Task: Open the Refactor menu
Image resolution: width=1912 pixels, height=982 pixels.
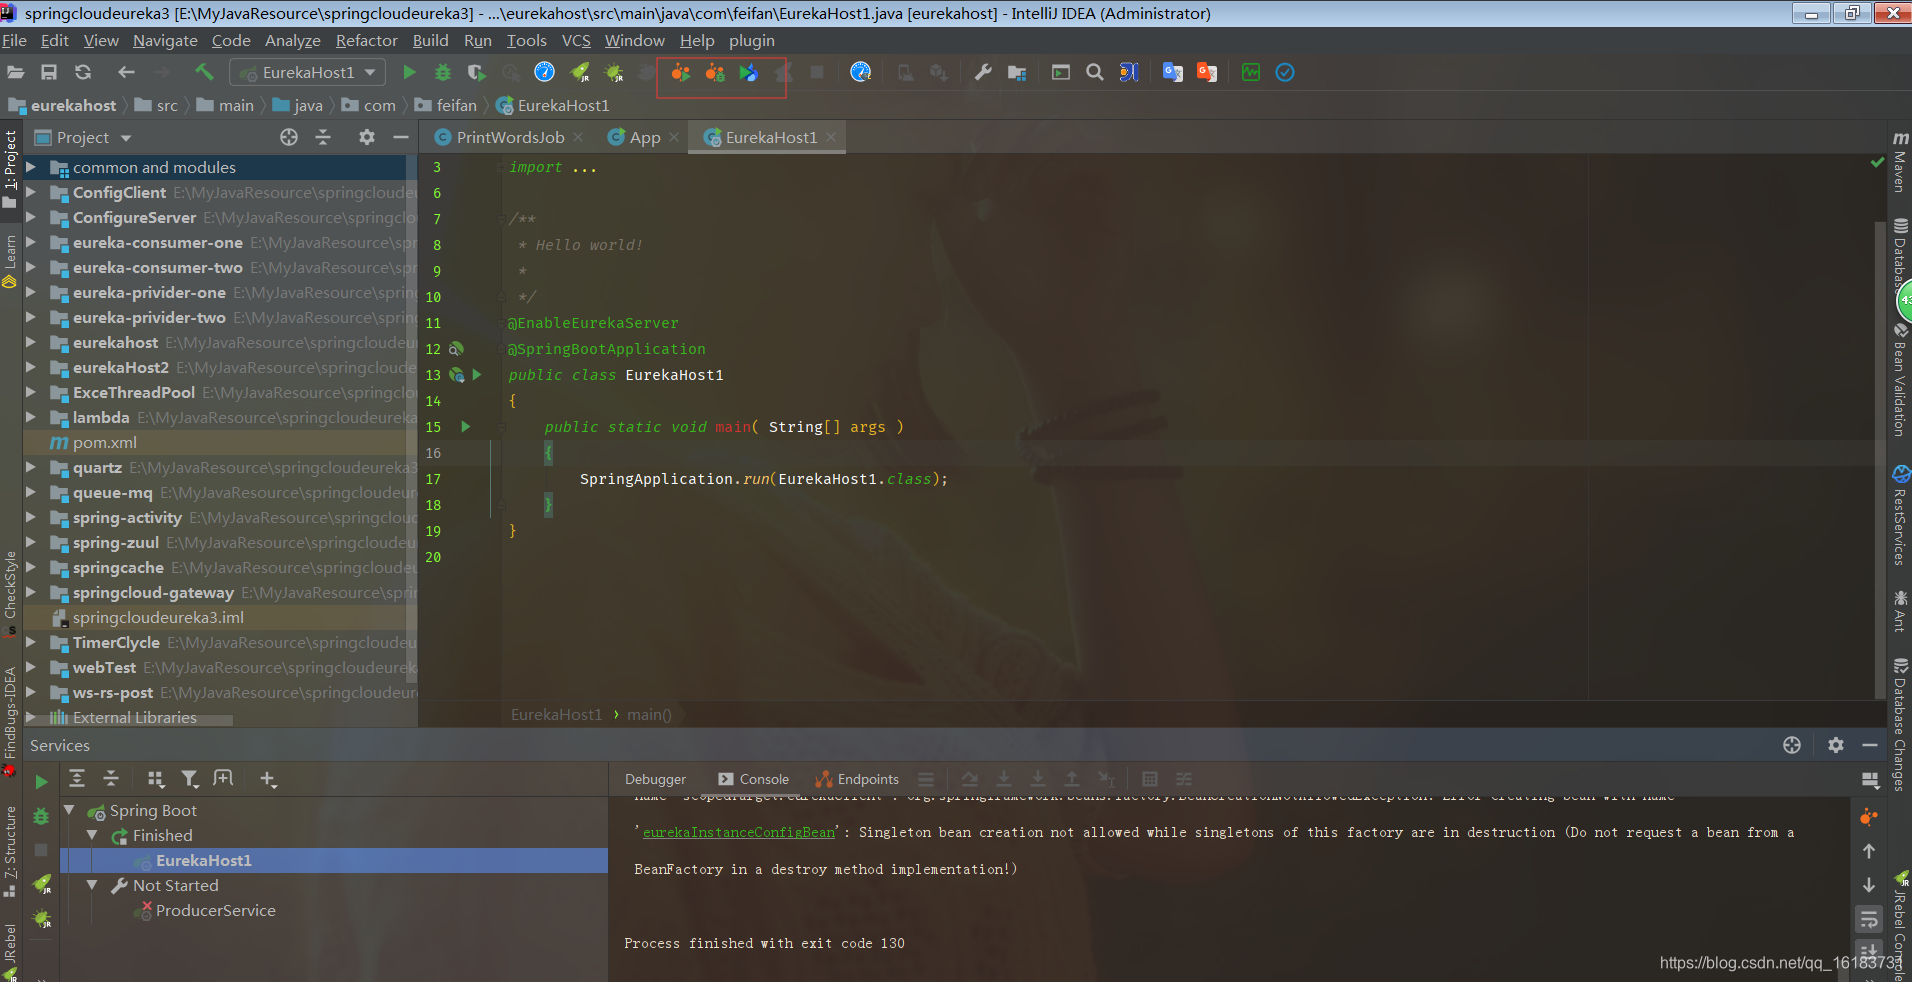Action: (x=366, y=40)
